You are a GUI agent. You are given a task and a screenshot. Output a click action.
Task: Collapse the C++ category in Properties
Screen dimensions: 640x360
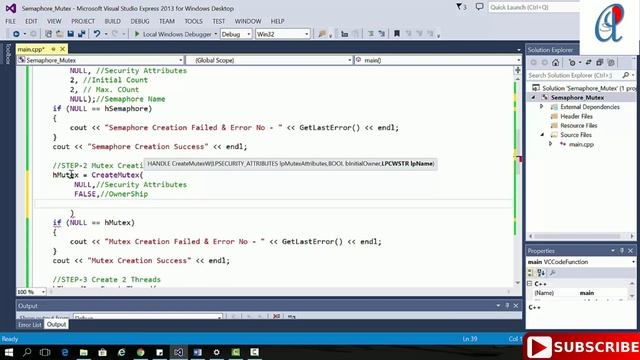click(530, 284)
